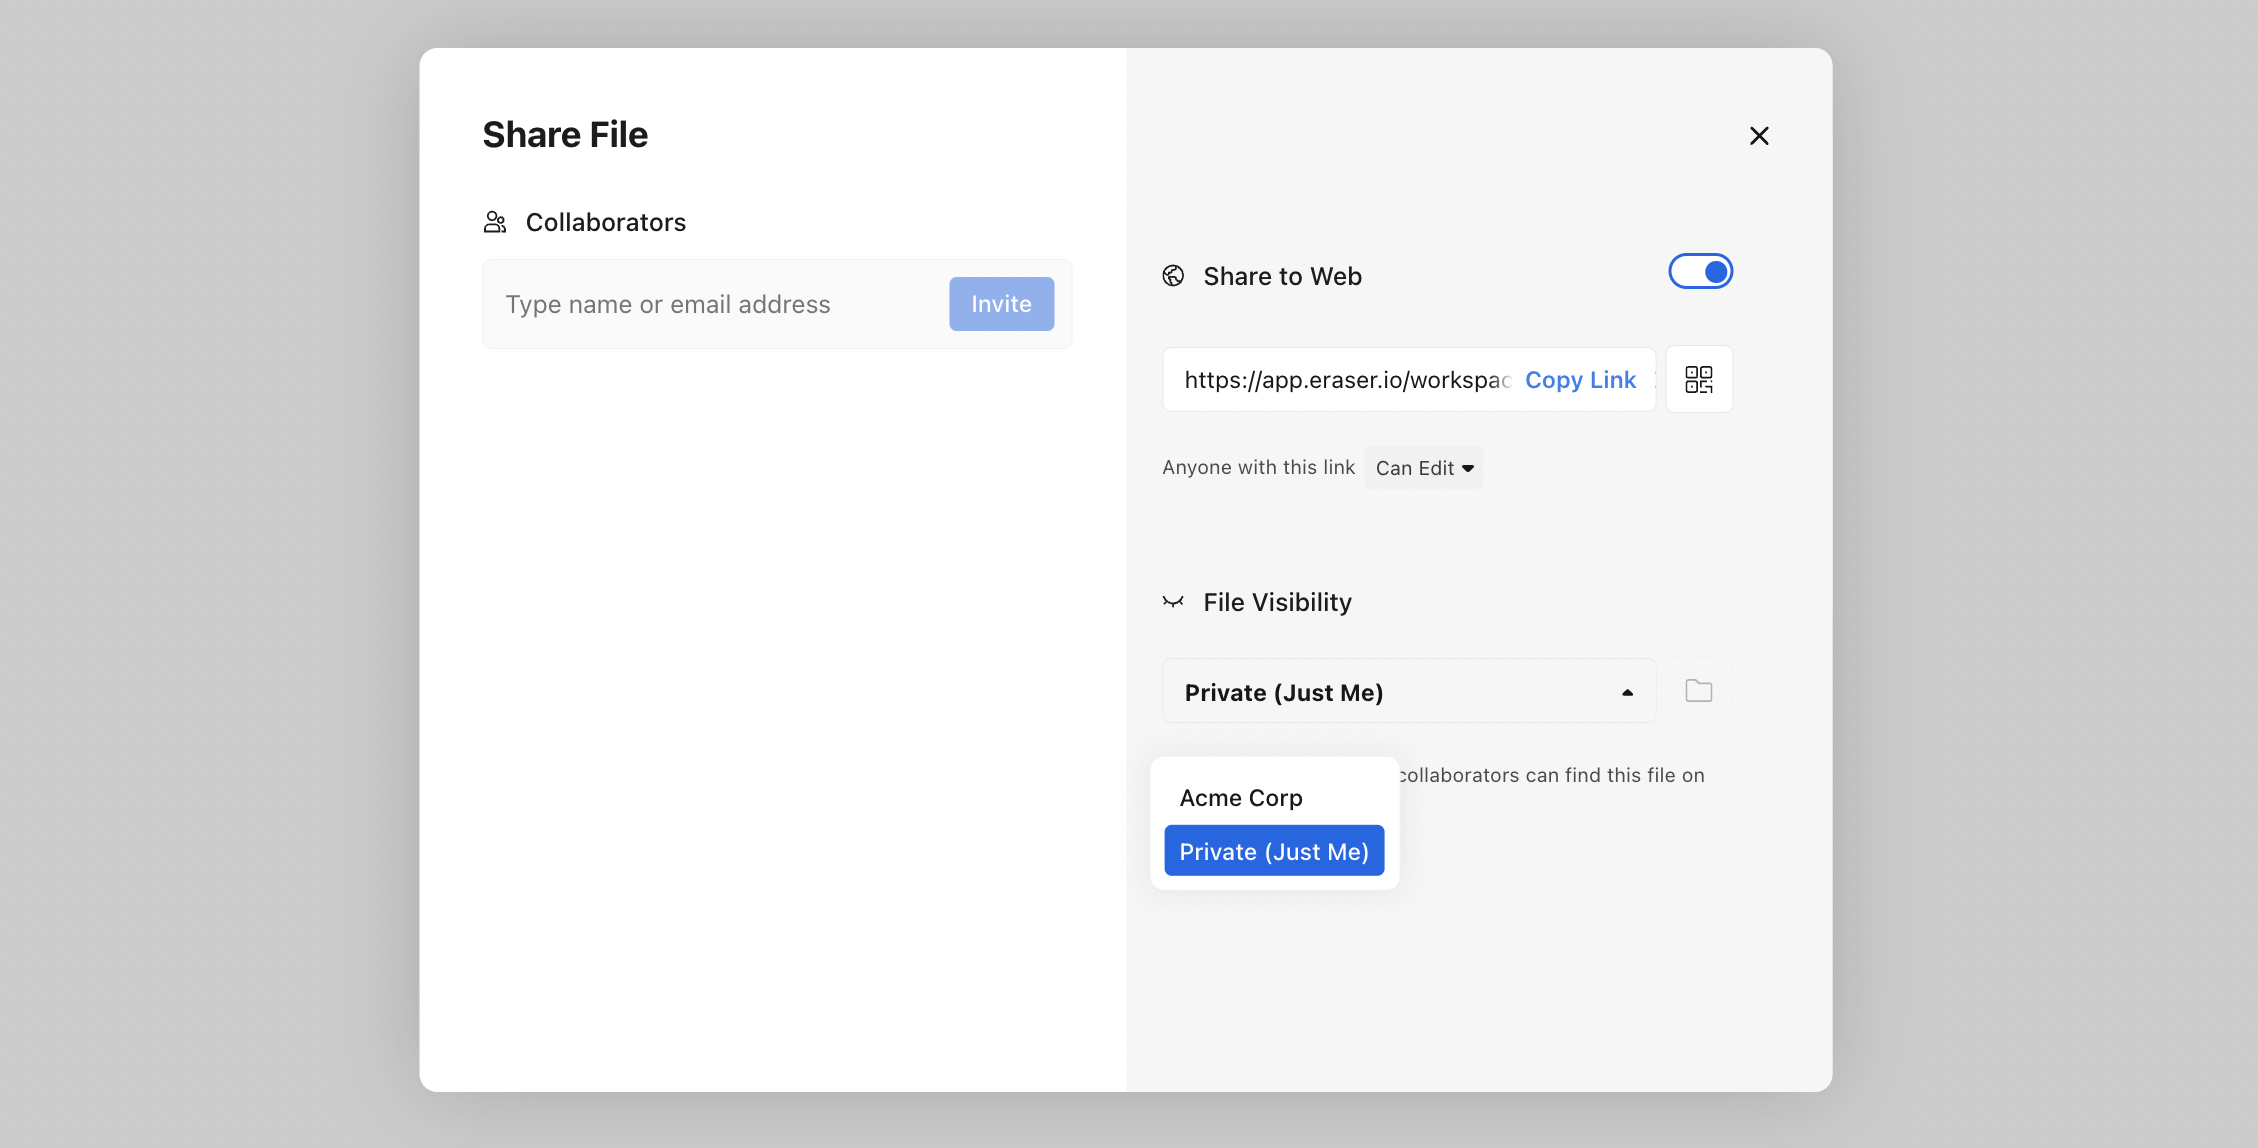This screenshot has width=2258, height=1148.
Task: Select Acme Corp from the visibility menu
Action: click(1241, 798)
